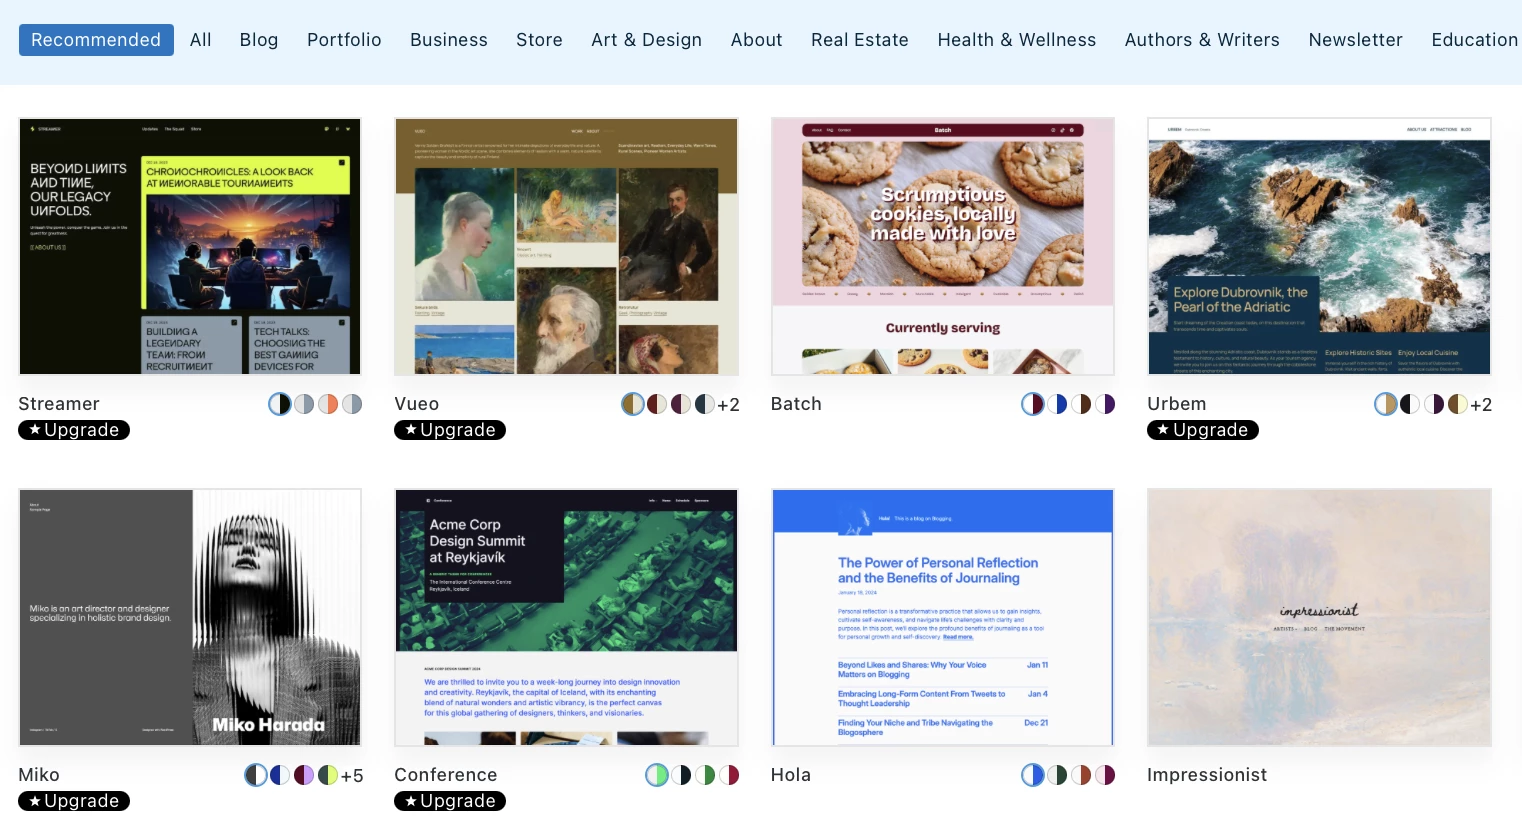The height and width of the screenshot is (818, 1522).
Task: Select the first color swatch for Streamer
Action: 280,404
